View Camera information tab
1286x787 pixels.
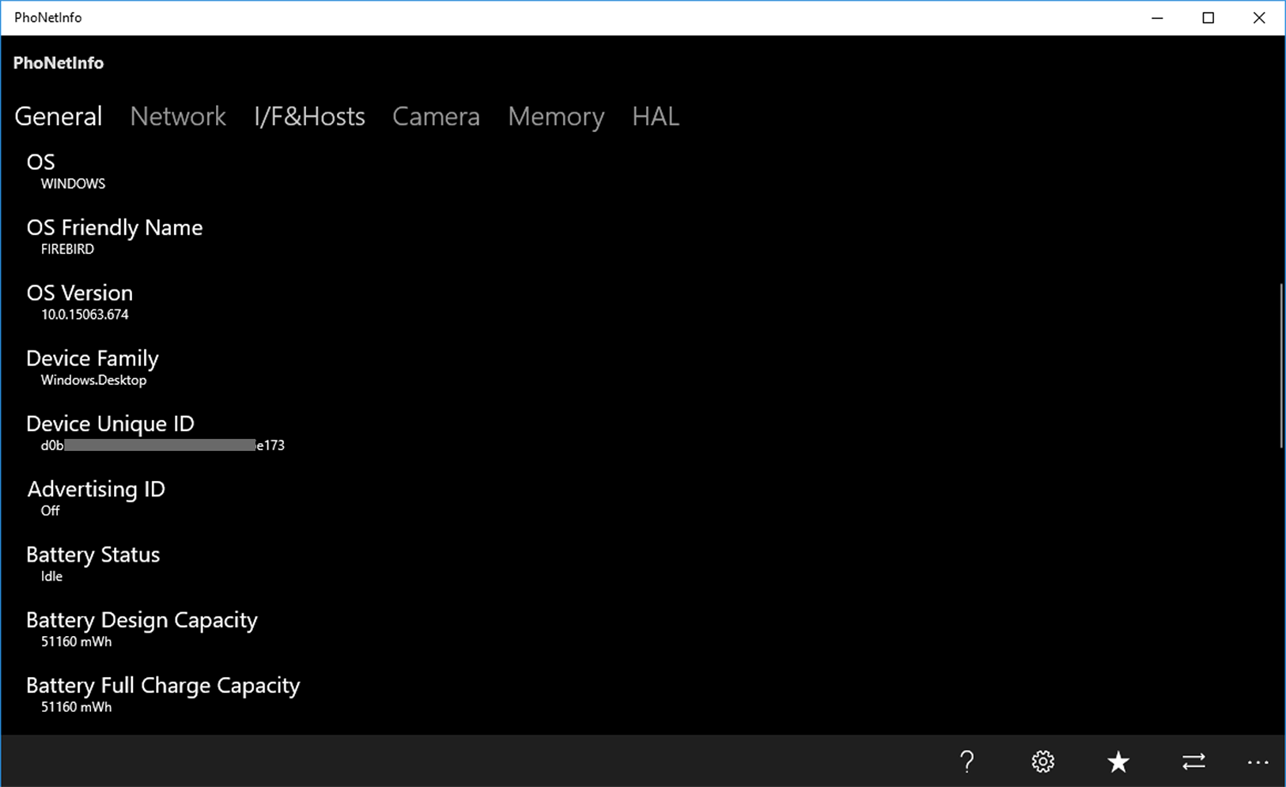(436, 116)
